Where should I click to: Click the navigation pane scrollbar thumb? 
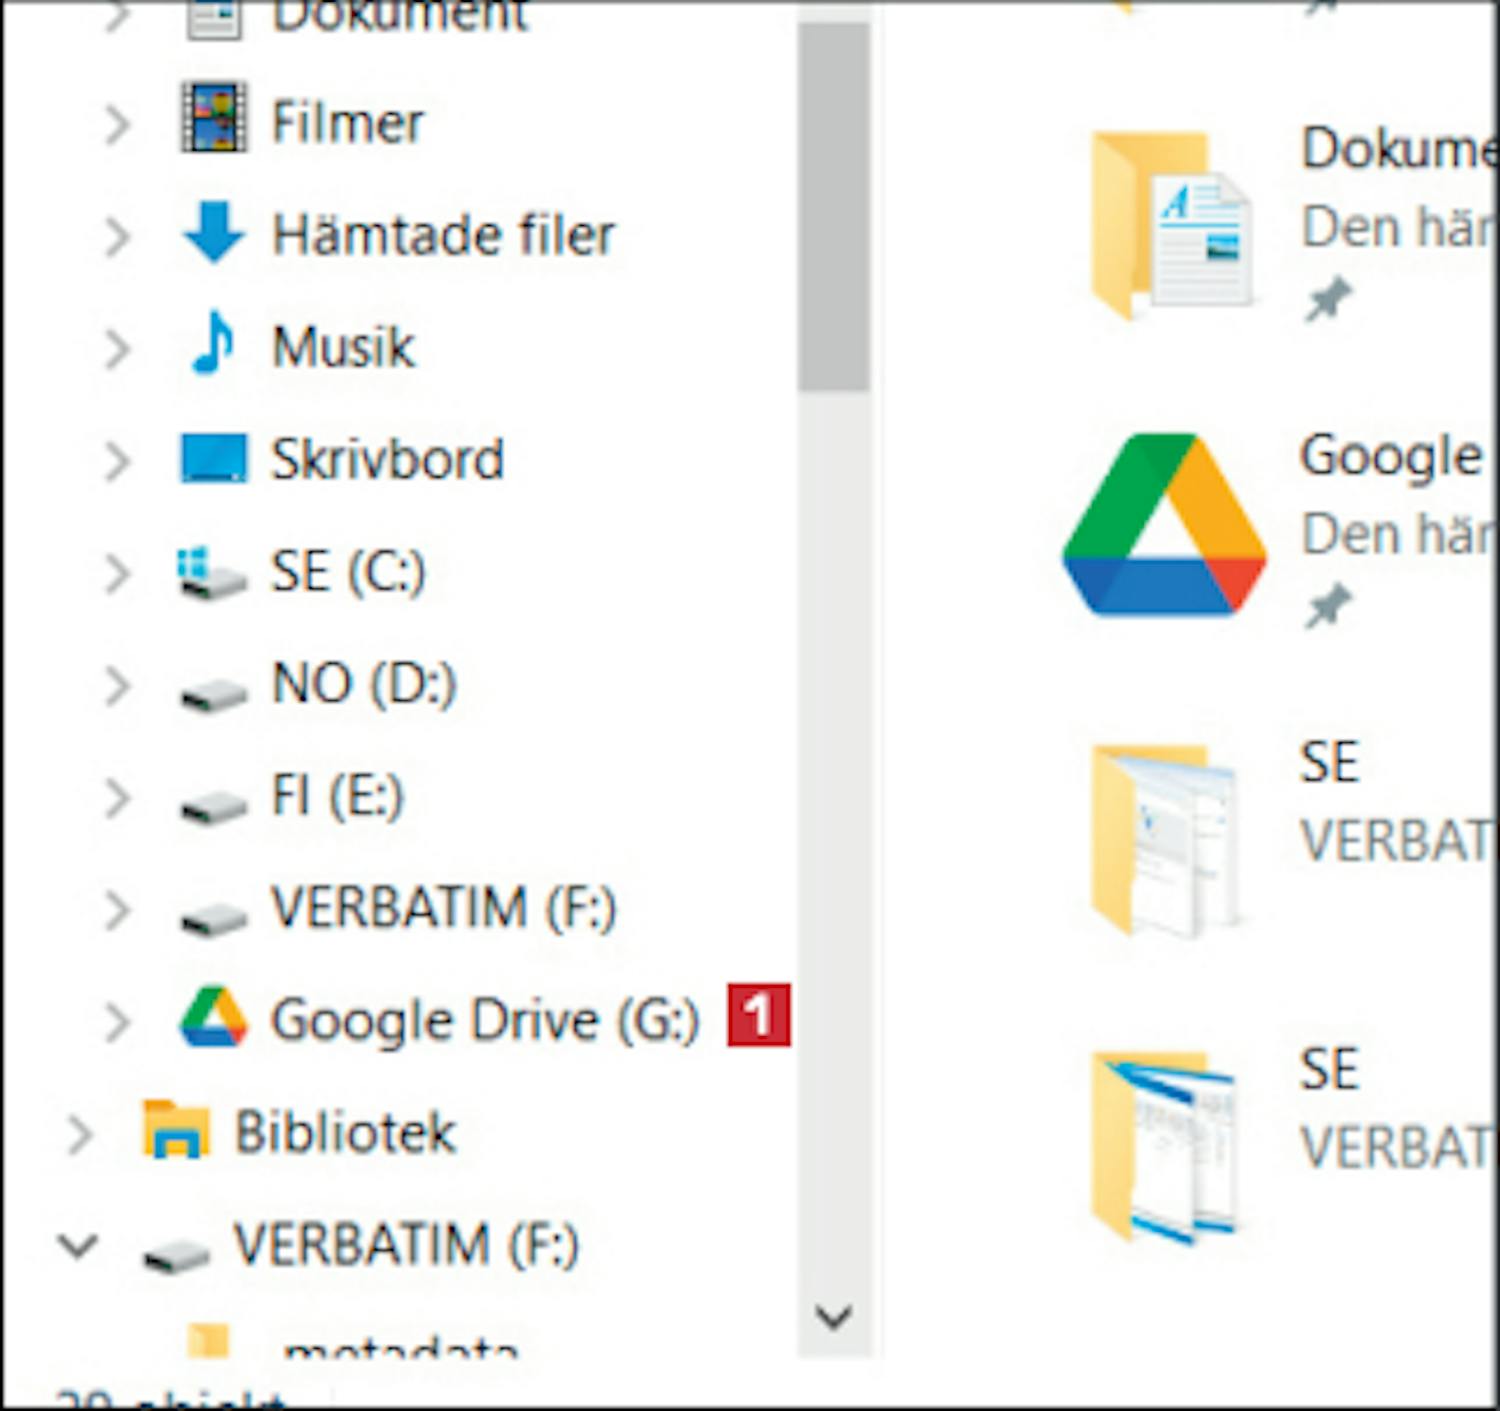coord(834,205)
